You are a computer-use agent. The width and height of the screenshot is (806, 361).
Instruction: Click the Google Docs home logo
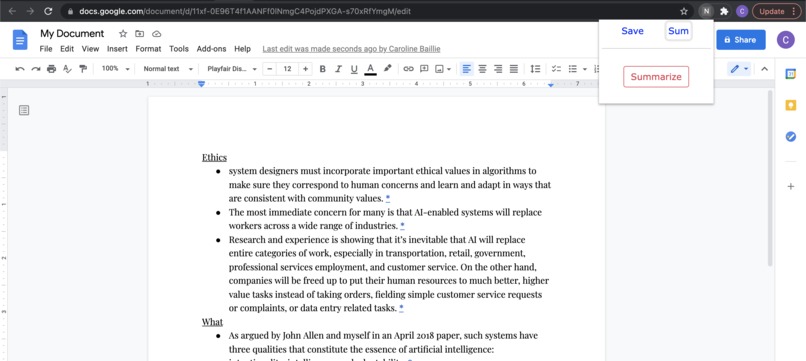click(20, 40)
